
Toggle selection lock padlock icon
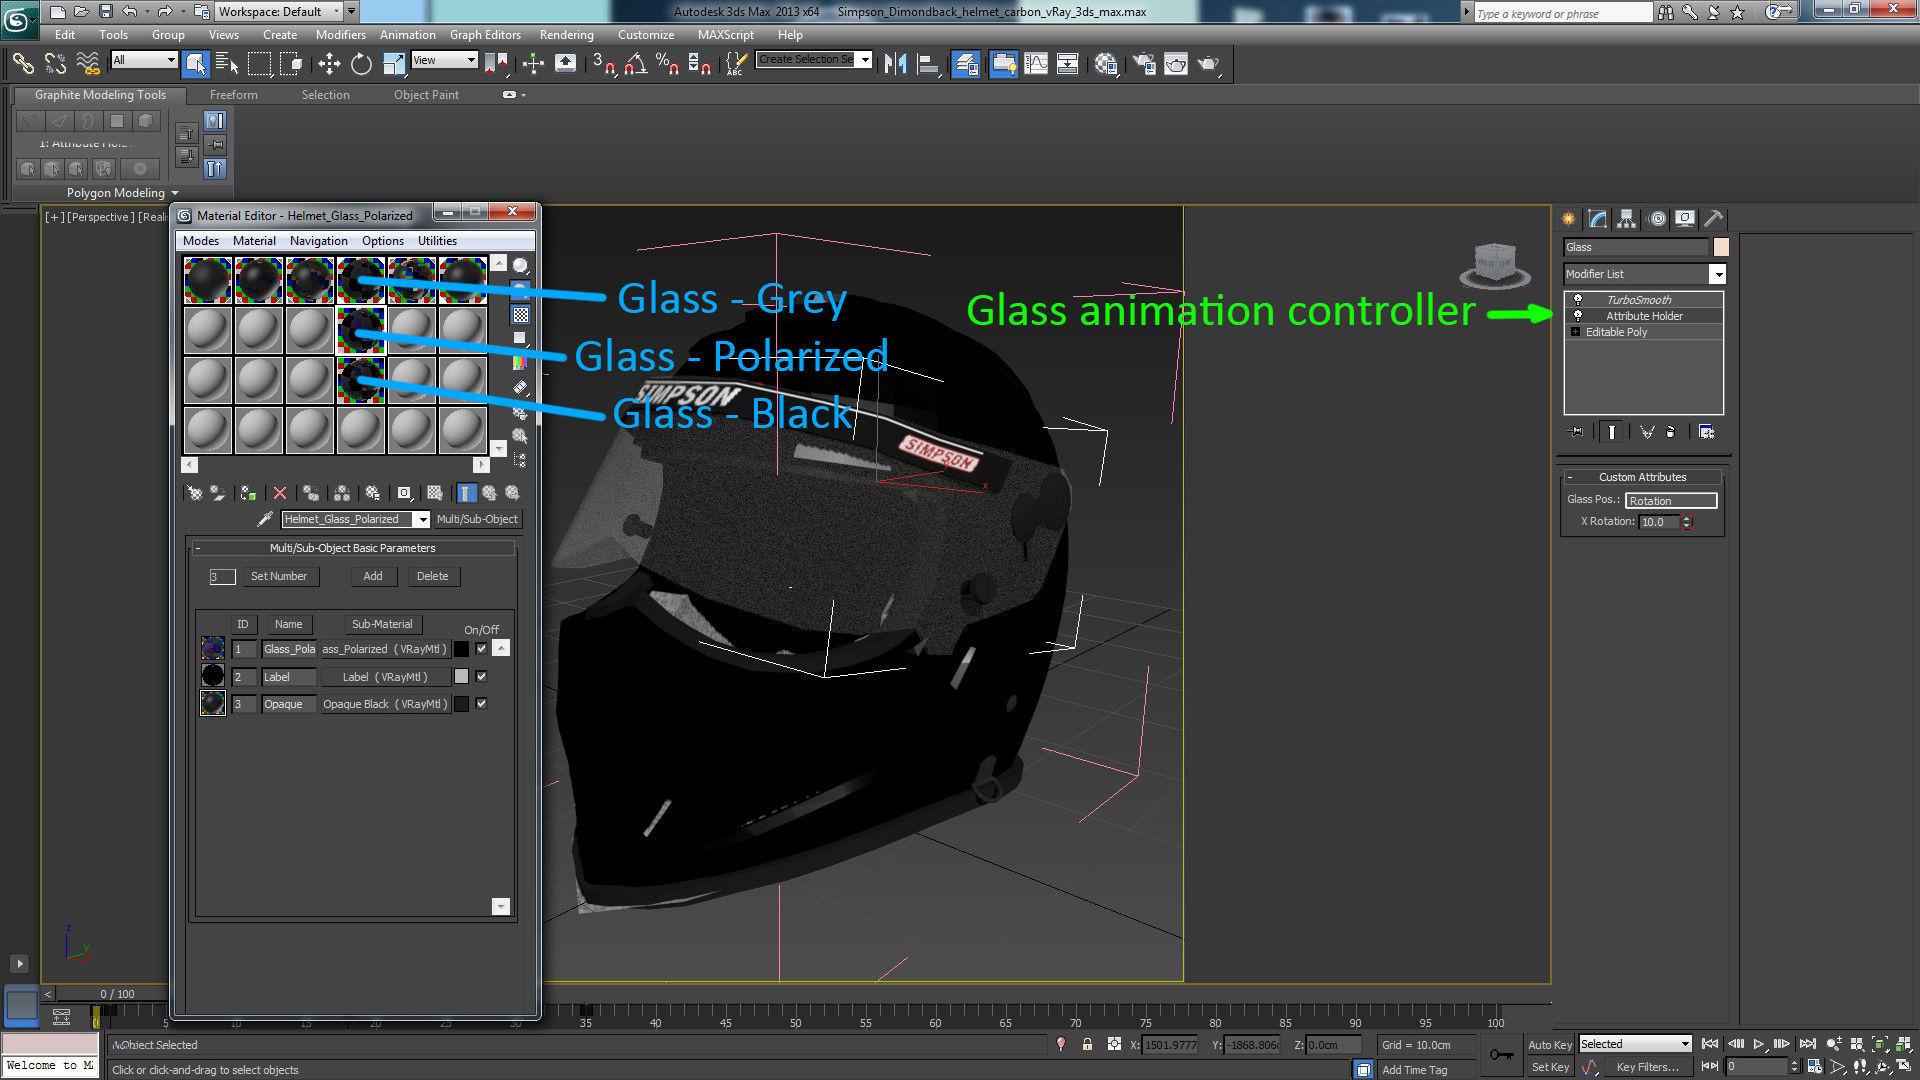click(x=1087, y=1044)
